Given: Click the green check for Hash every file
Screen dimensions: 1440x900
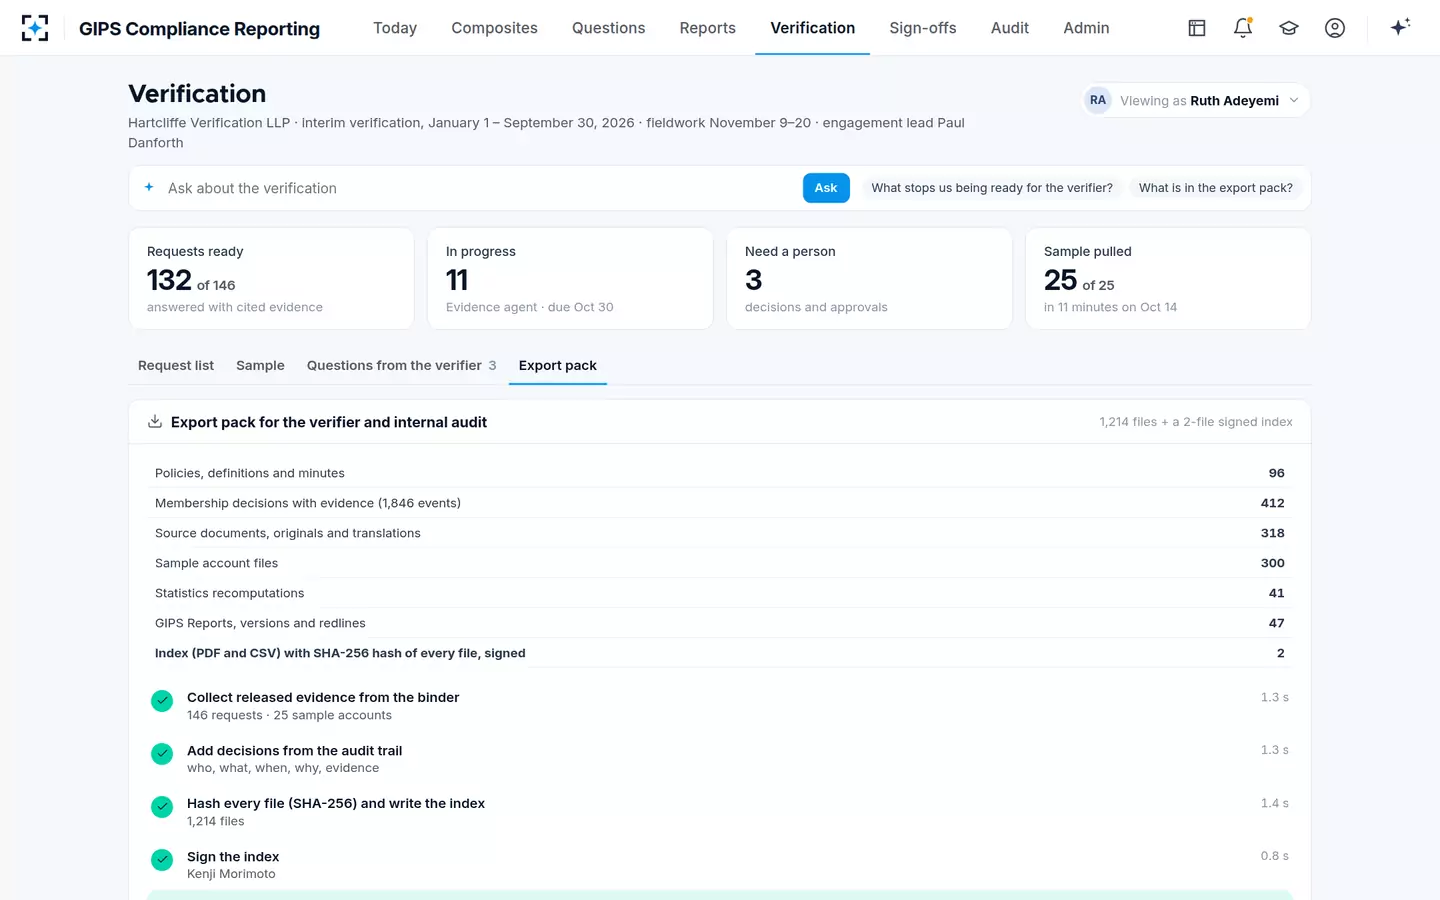Looking at the screenshot, I should click(162, 807).
